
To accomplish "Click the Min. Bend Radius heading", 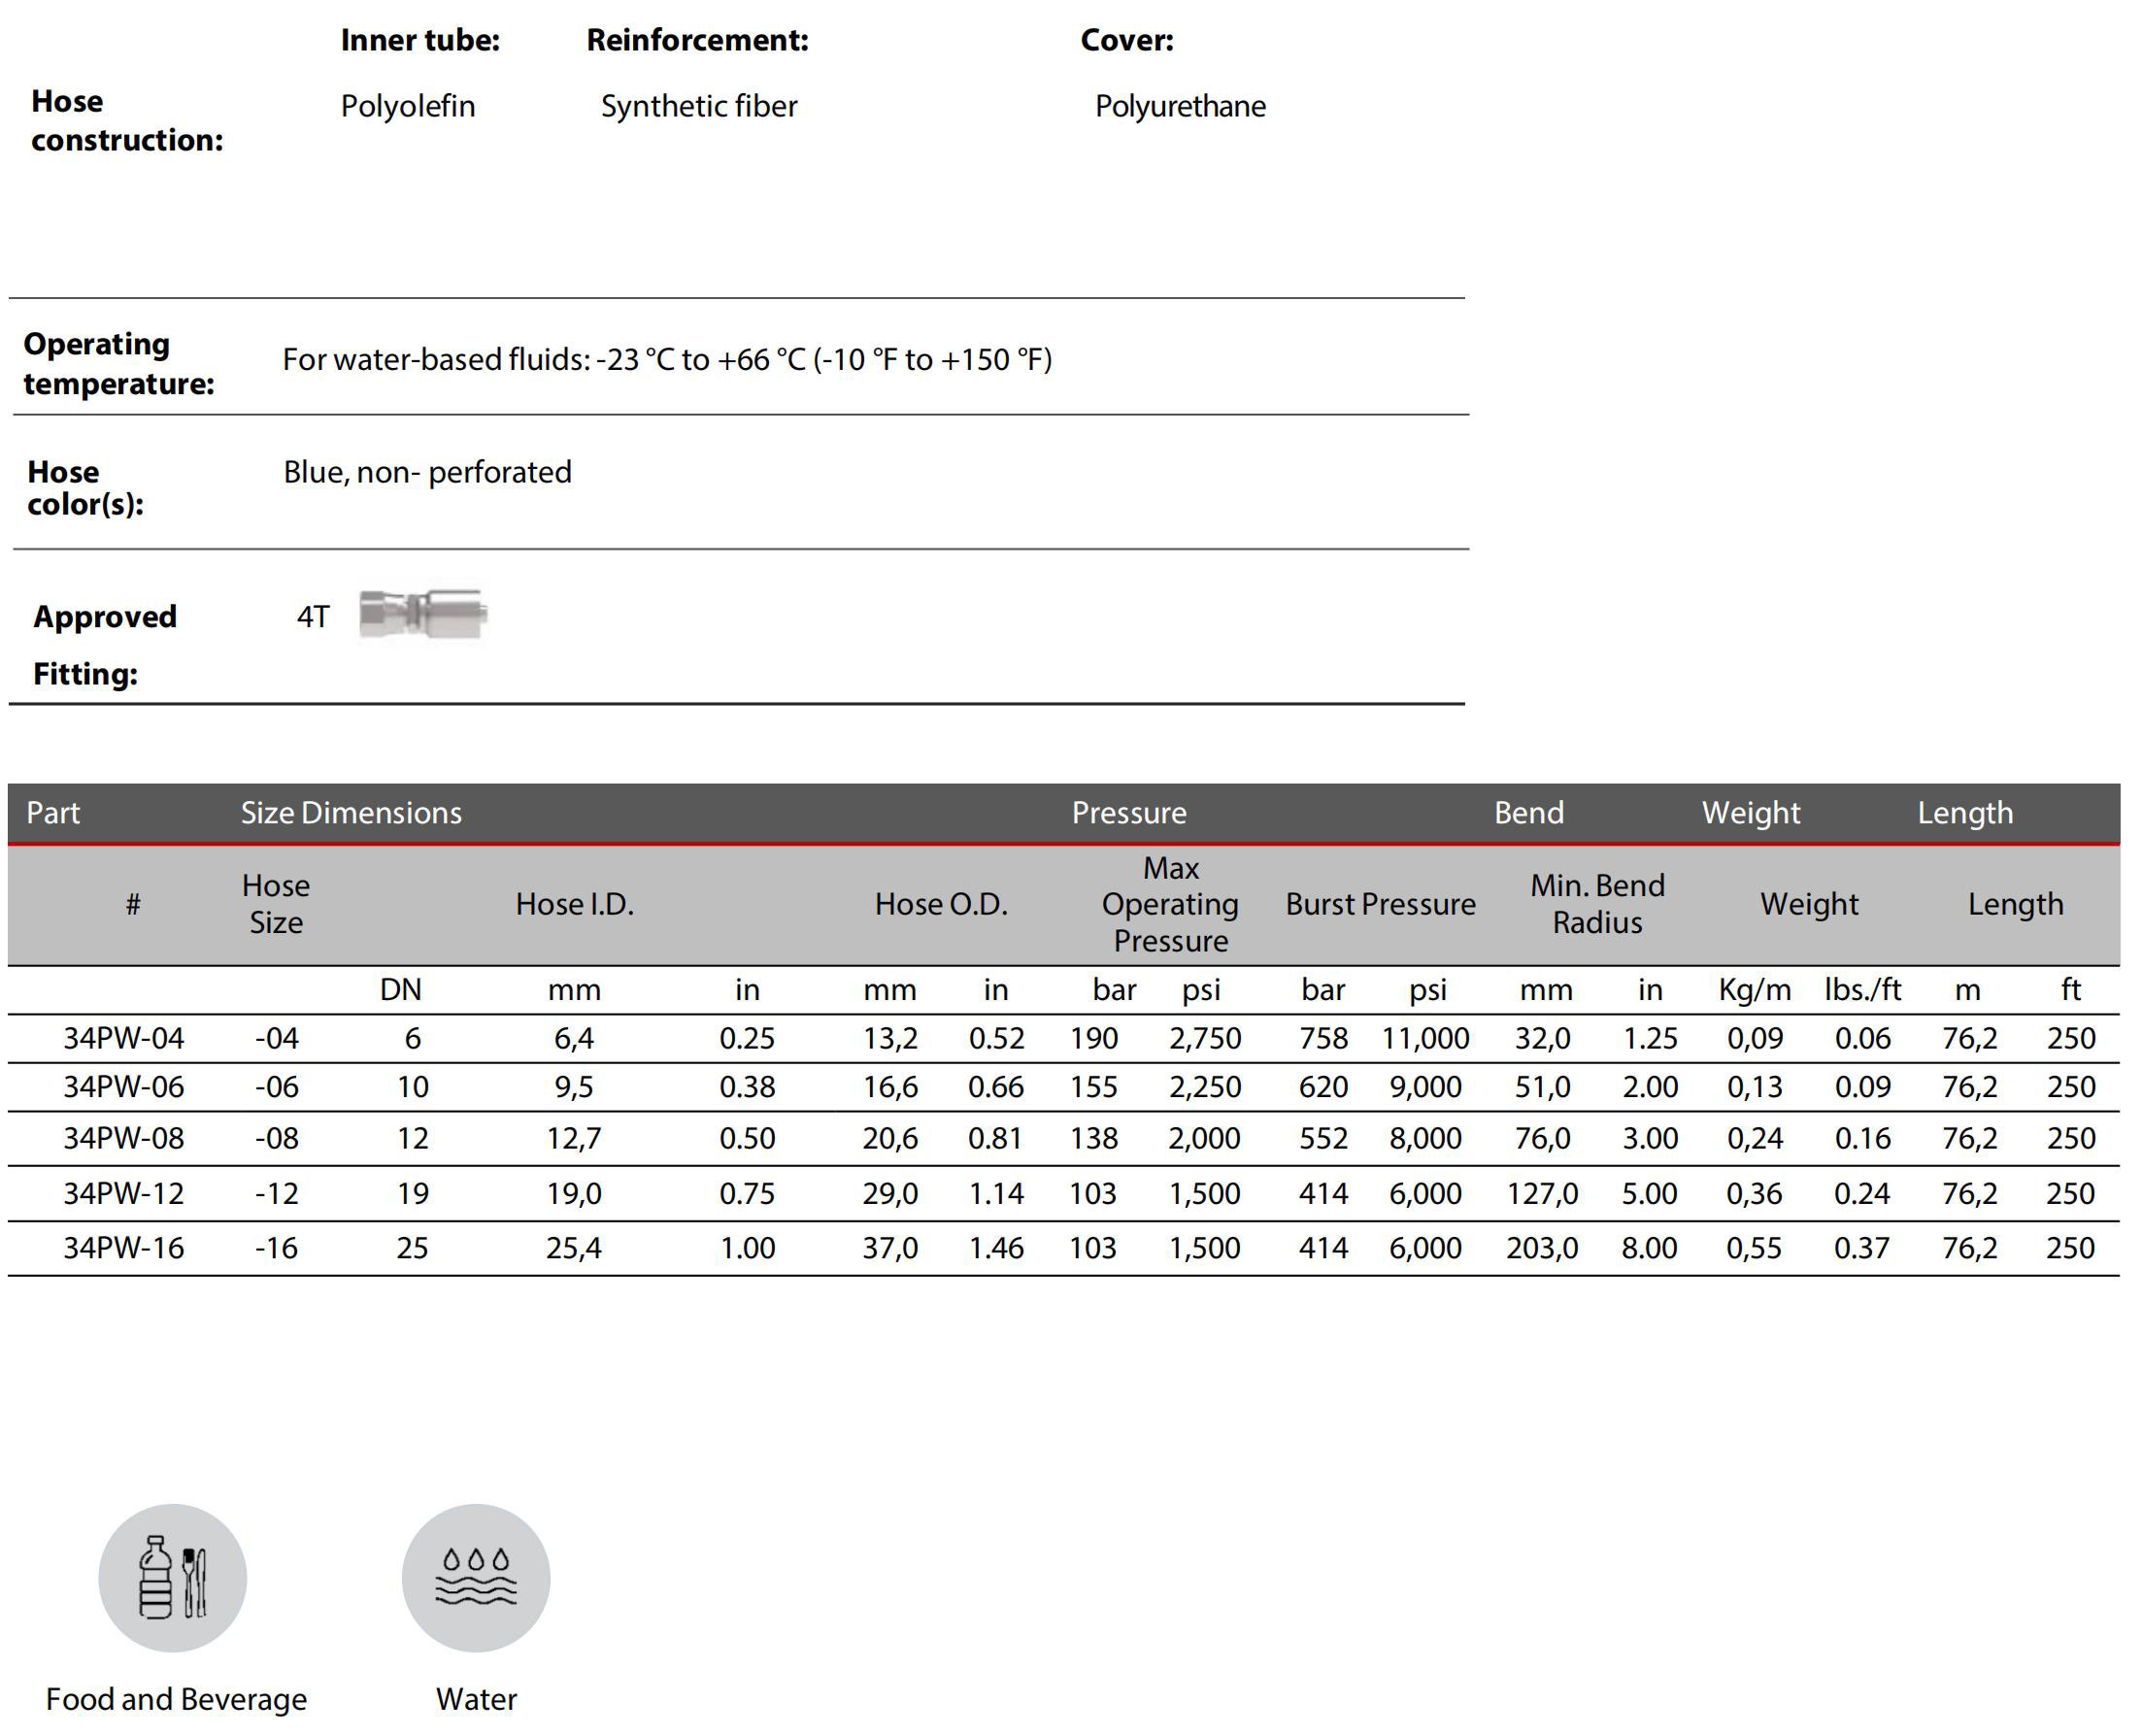I will (x=1597, y=904).
